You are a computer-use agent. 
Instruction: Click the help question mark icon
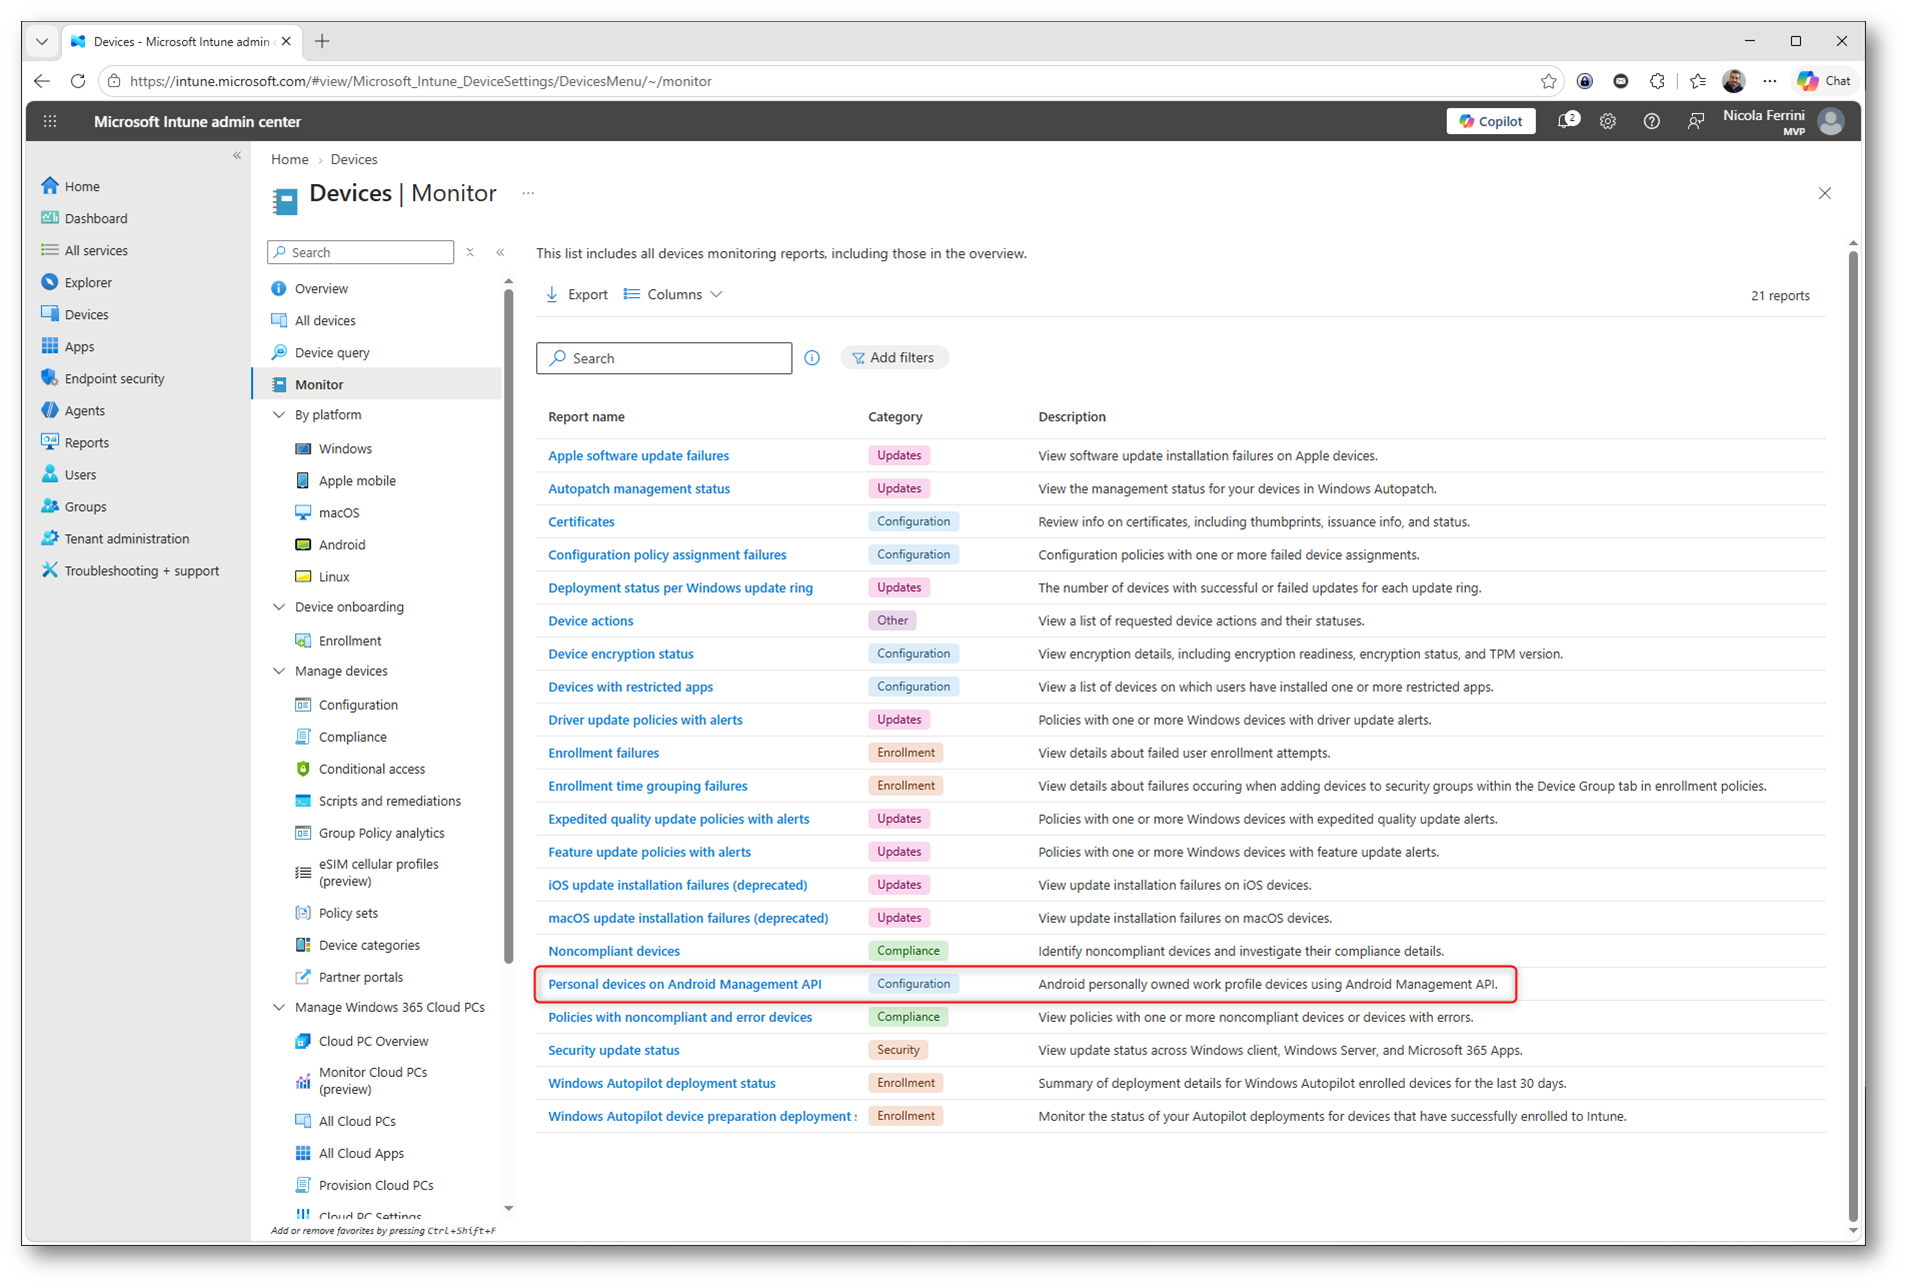[x=1651, y=121]
